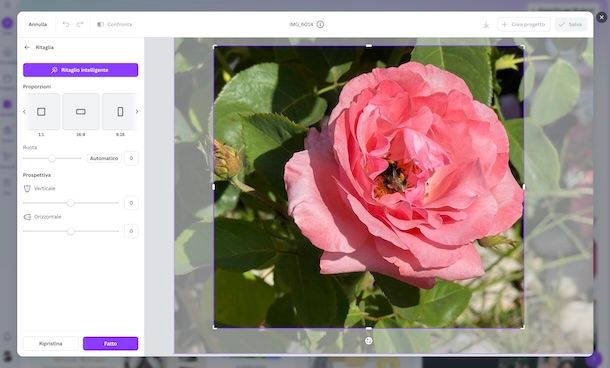The image size is (610, 368).
Task: Click the Orizzontale perspective slider handle
Action: [70, 231]
